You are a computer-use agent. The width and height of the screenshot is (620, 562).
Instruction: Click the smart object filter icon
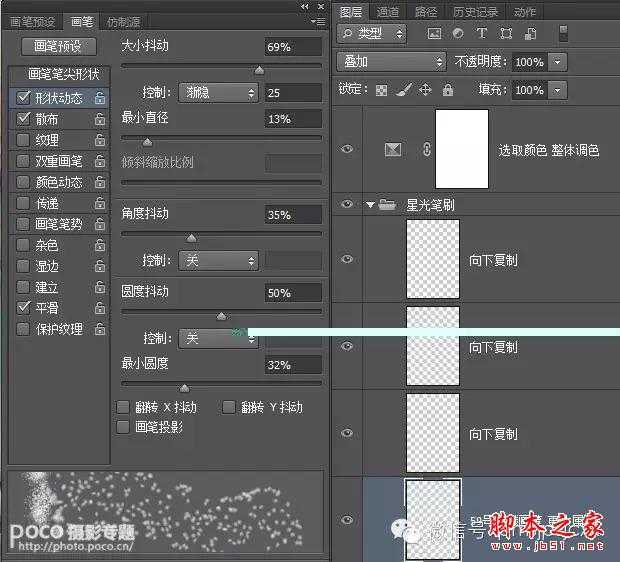[530, 33]
